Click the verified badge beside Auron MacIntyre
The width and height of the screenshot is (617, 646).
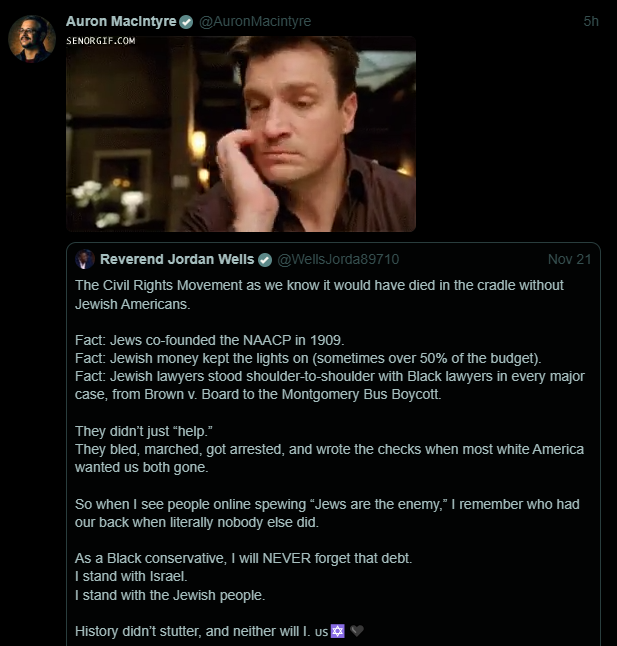186,22
